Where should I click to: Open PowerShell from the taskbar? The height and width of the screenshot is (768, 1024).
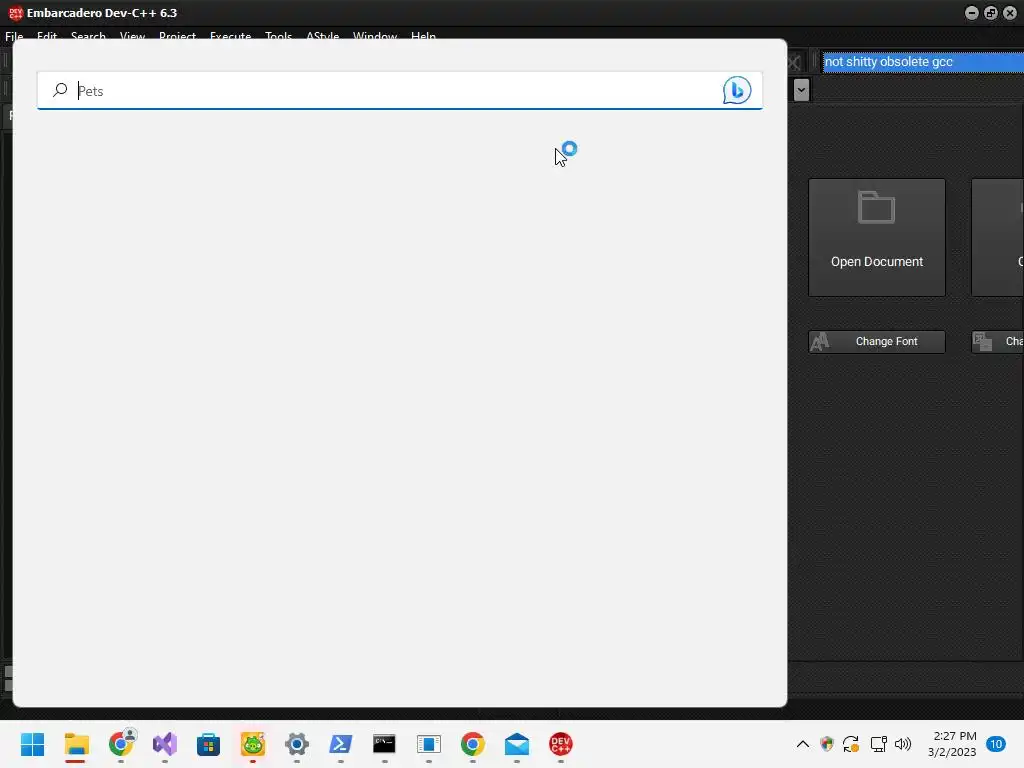click(x=340, y=744)
